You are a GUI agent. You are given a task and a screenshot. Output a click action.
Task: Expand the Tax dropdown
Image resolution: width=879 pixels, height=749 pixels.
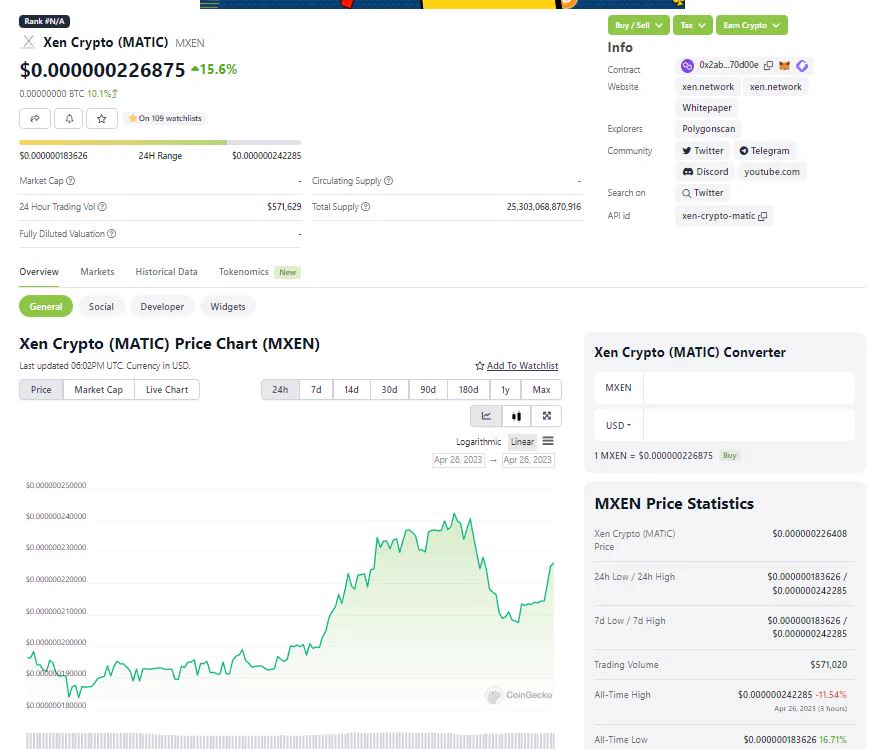[693, 25]
